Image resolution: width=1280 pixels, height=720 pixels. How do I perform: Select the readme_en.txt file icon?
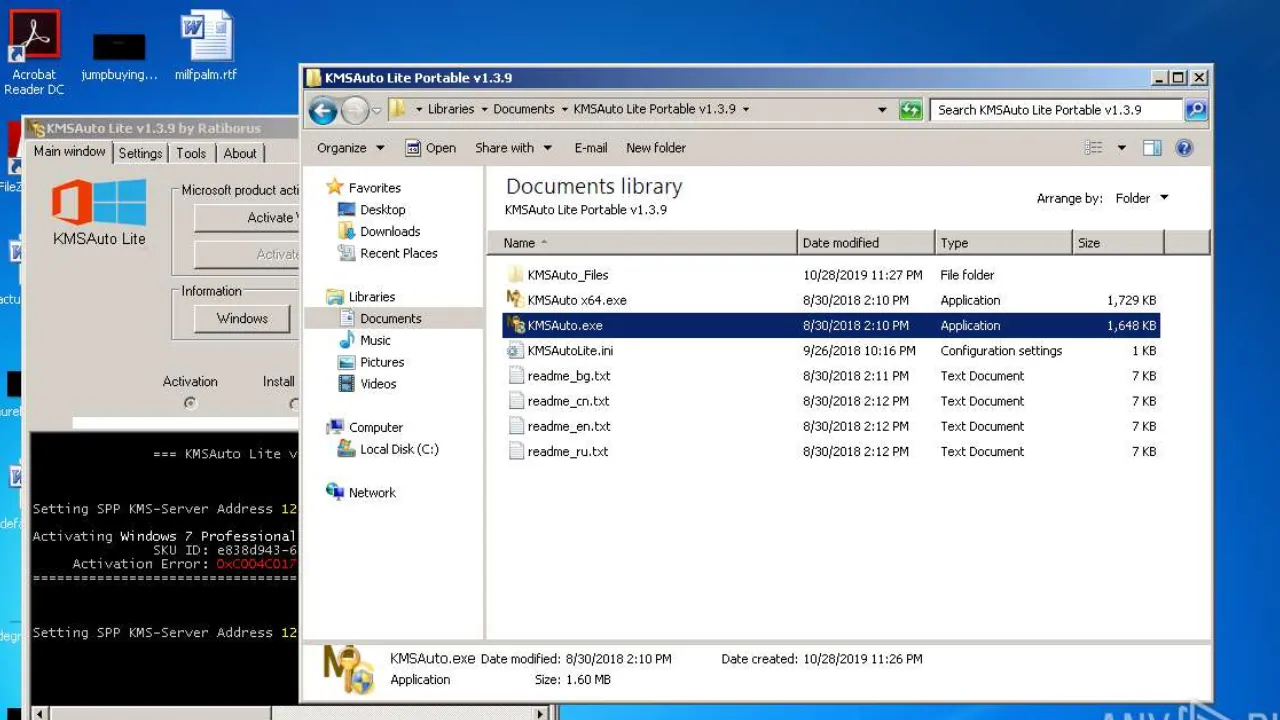click(x=515, y=426)
